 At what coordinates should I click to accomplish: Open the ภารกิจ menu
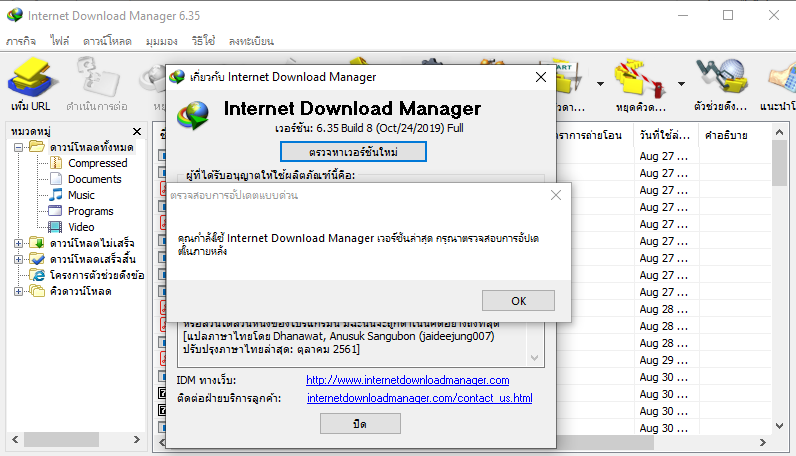(x=21, y=41)
